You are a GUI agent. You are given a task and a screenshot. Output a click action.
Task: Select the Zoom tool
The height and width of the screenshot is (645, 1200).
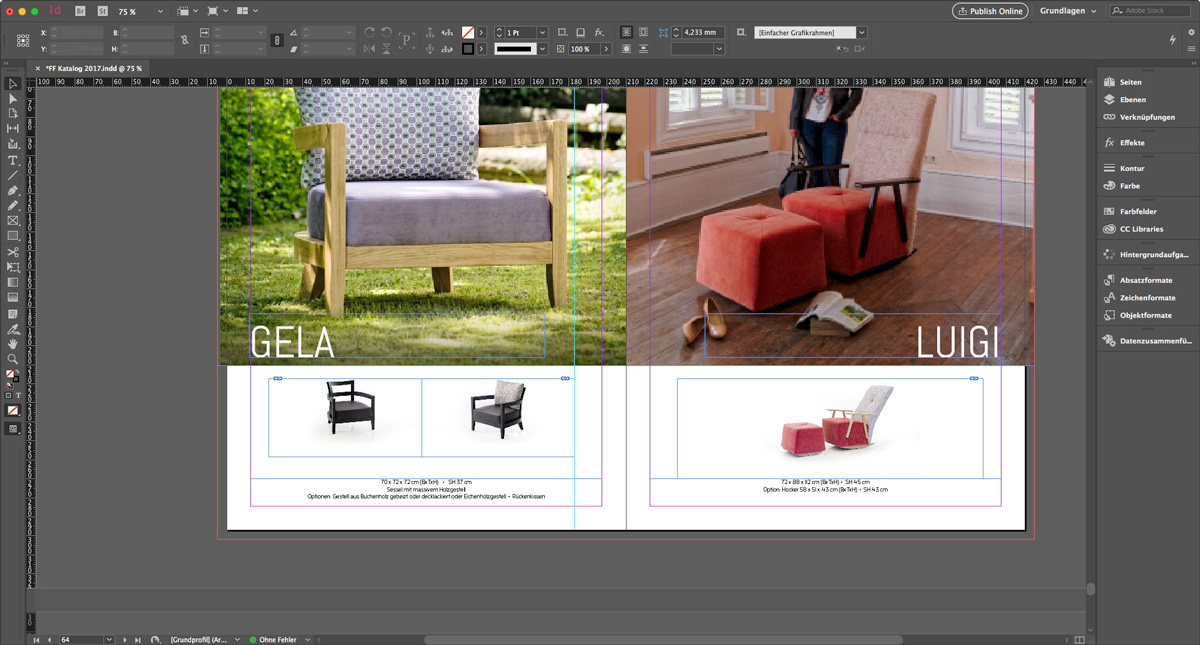[13, 359]
